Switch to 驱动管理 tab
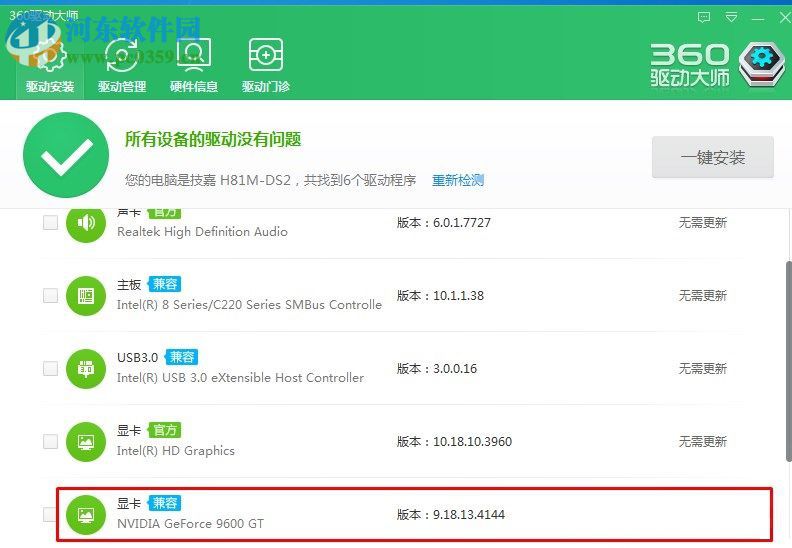Image resolution: width=792 pixels, height=548 pixels. coord(122,66)
